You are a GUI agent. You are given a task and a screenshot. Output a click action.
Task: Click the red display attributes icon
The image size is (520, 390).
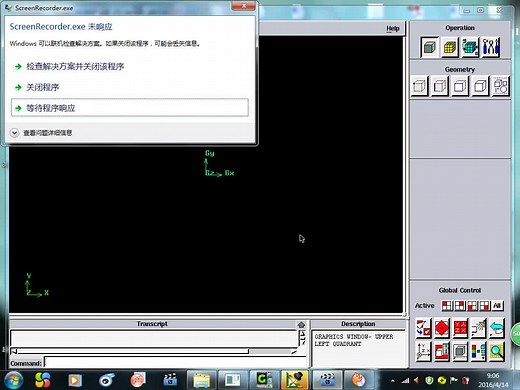point(442,352)
